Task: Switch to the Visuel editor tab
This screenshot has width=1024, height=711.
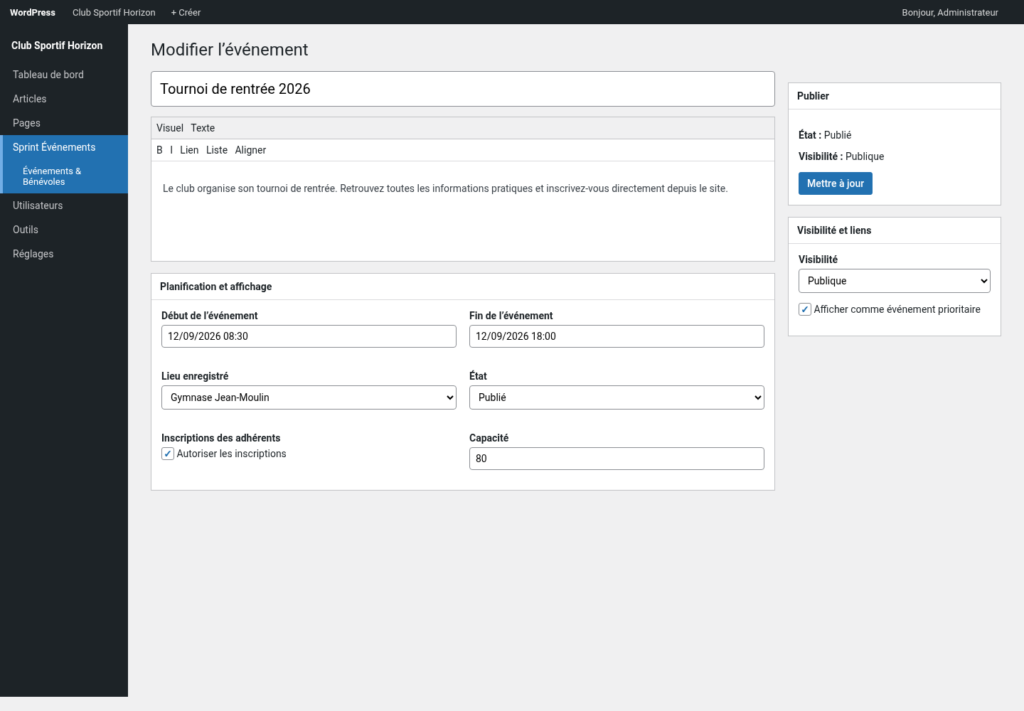Action: [170, 128]
